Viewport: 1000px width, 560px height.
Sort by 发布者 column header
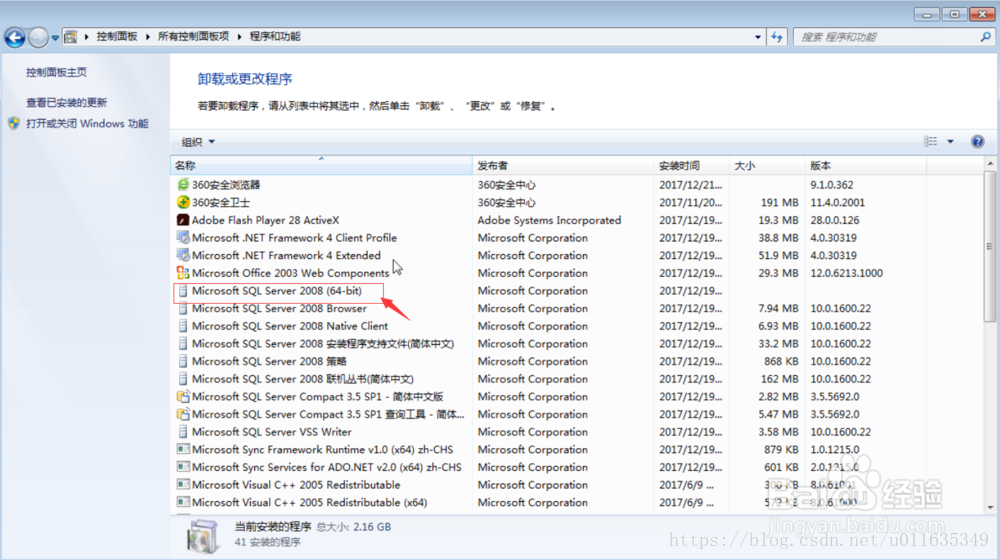tap(563, 166)
